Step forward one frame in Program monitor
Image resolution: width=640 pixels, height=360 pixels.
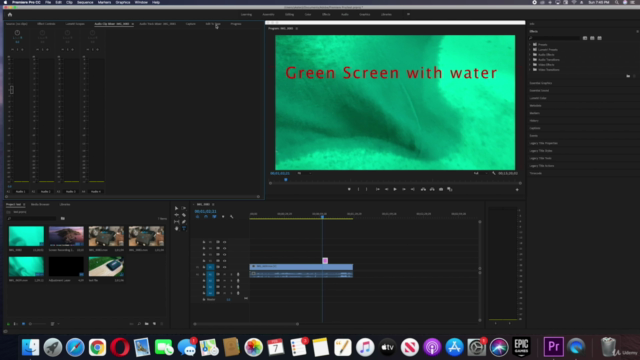tap(404, 189)
